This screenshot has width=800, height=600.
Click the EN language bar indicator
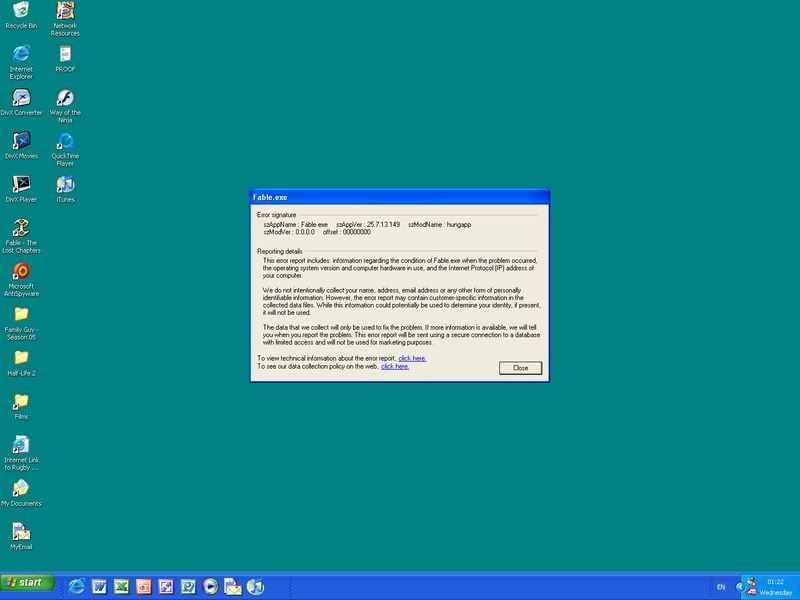click(721, 587)
